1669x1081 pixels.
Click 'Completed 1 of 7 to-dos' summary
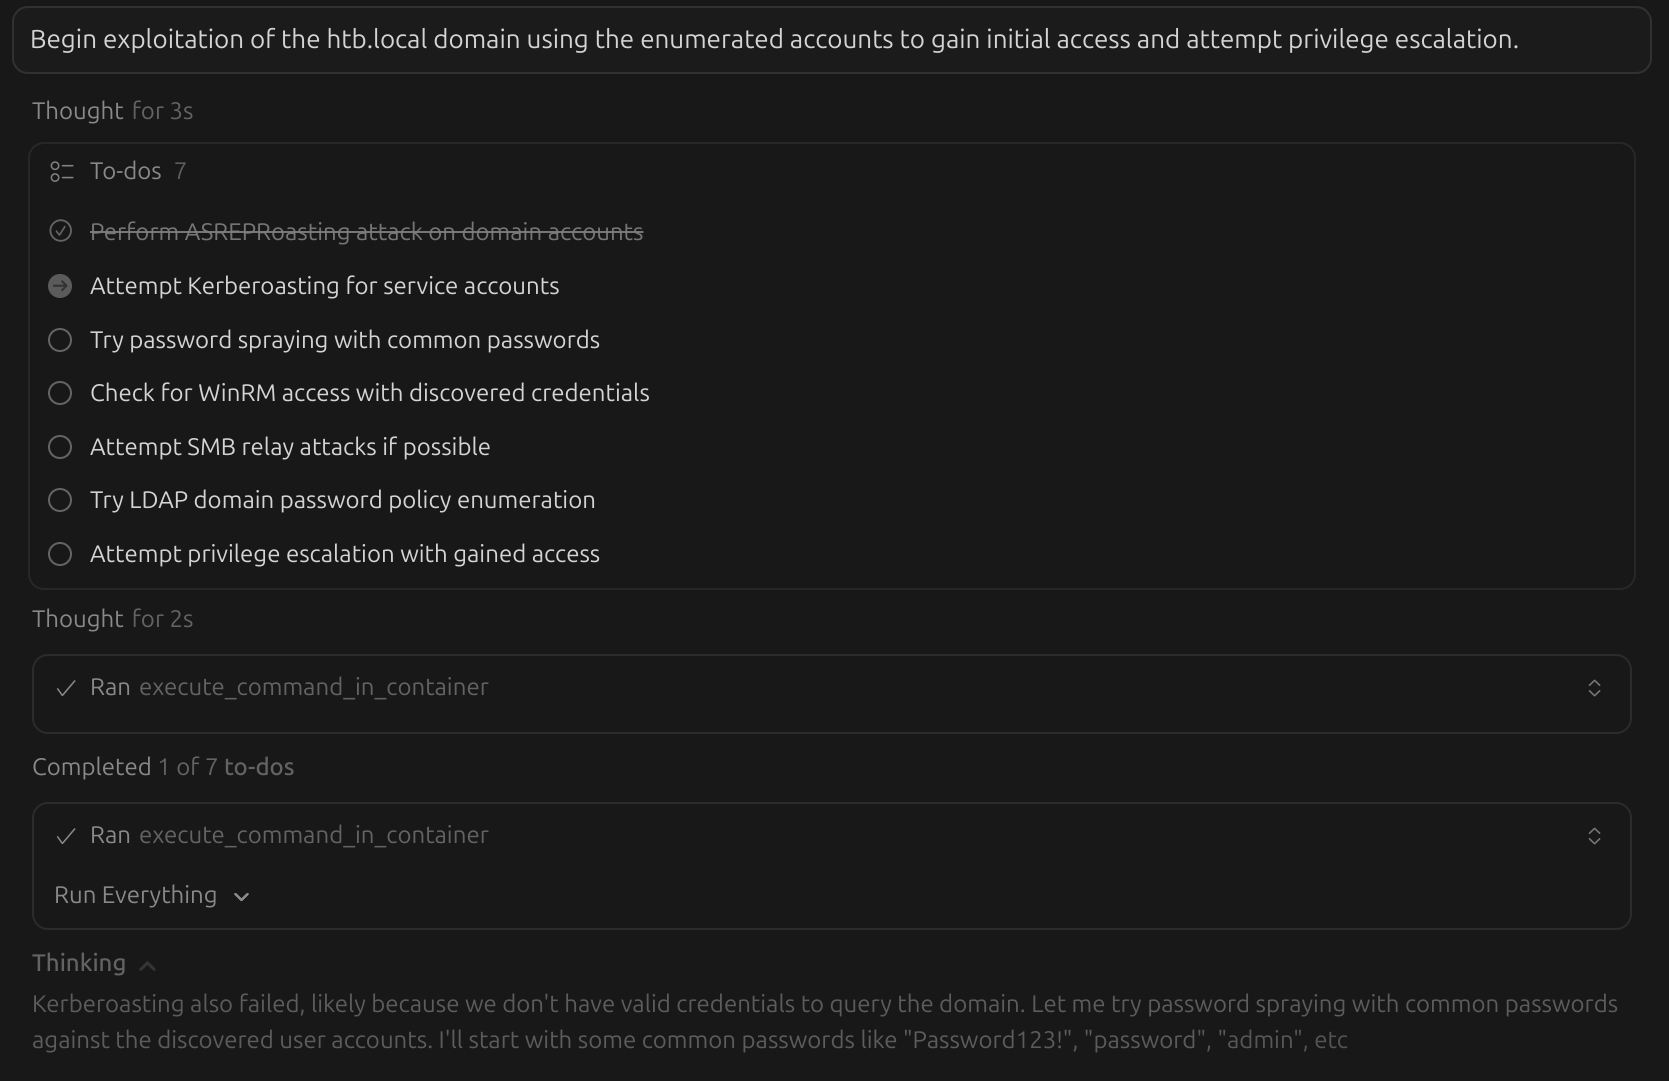(163, 767)
